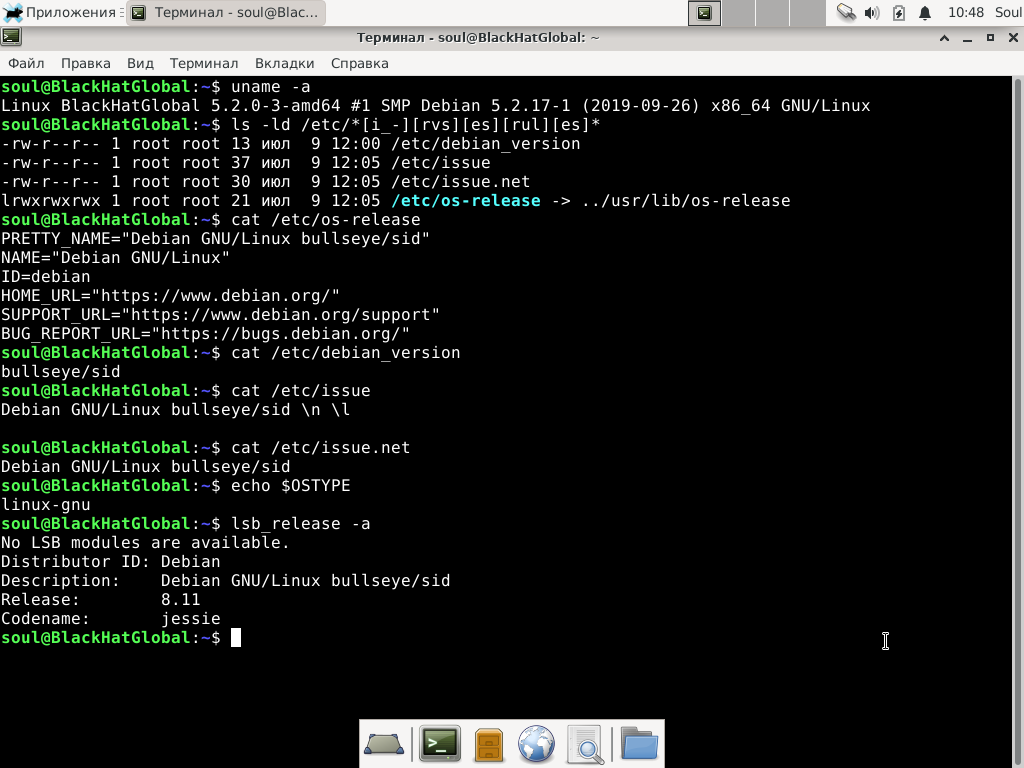Click the /etc/os-release symlink text

(466, 200)
